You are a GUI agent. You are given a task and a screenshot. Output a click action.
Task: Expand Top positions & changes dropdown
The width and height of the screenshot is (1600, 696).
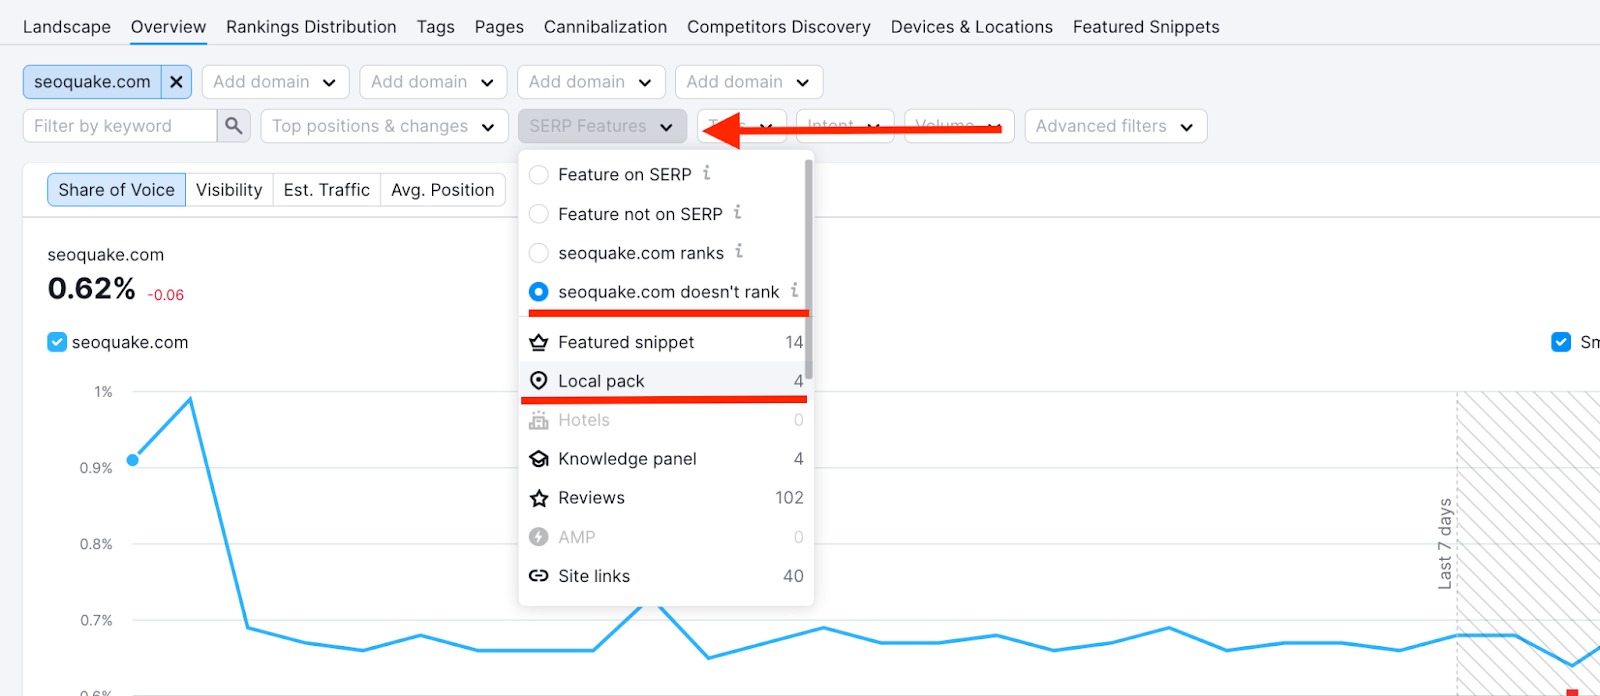(384, 126)
